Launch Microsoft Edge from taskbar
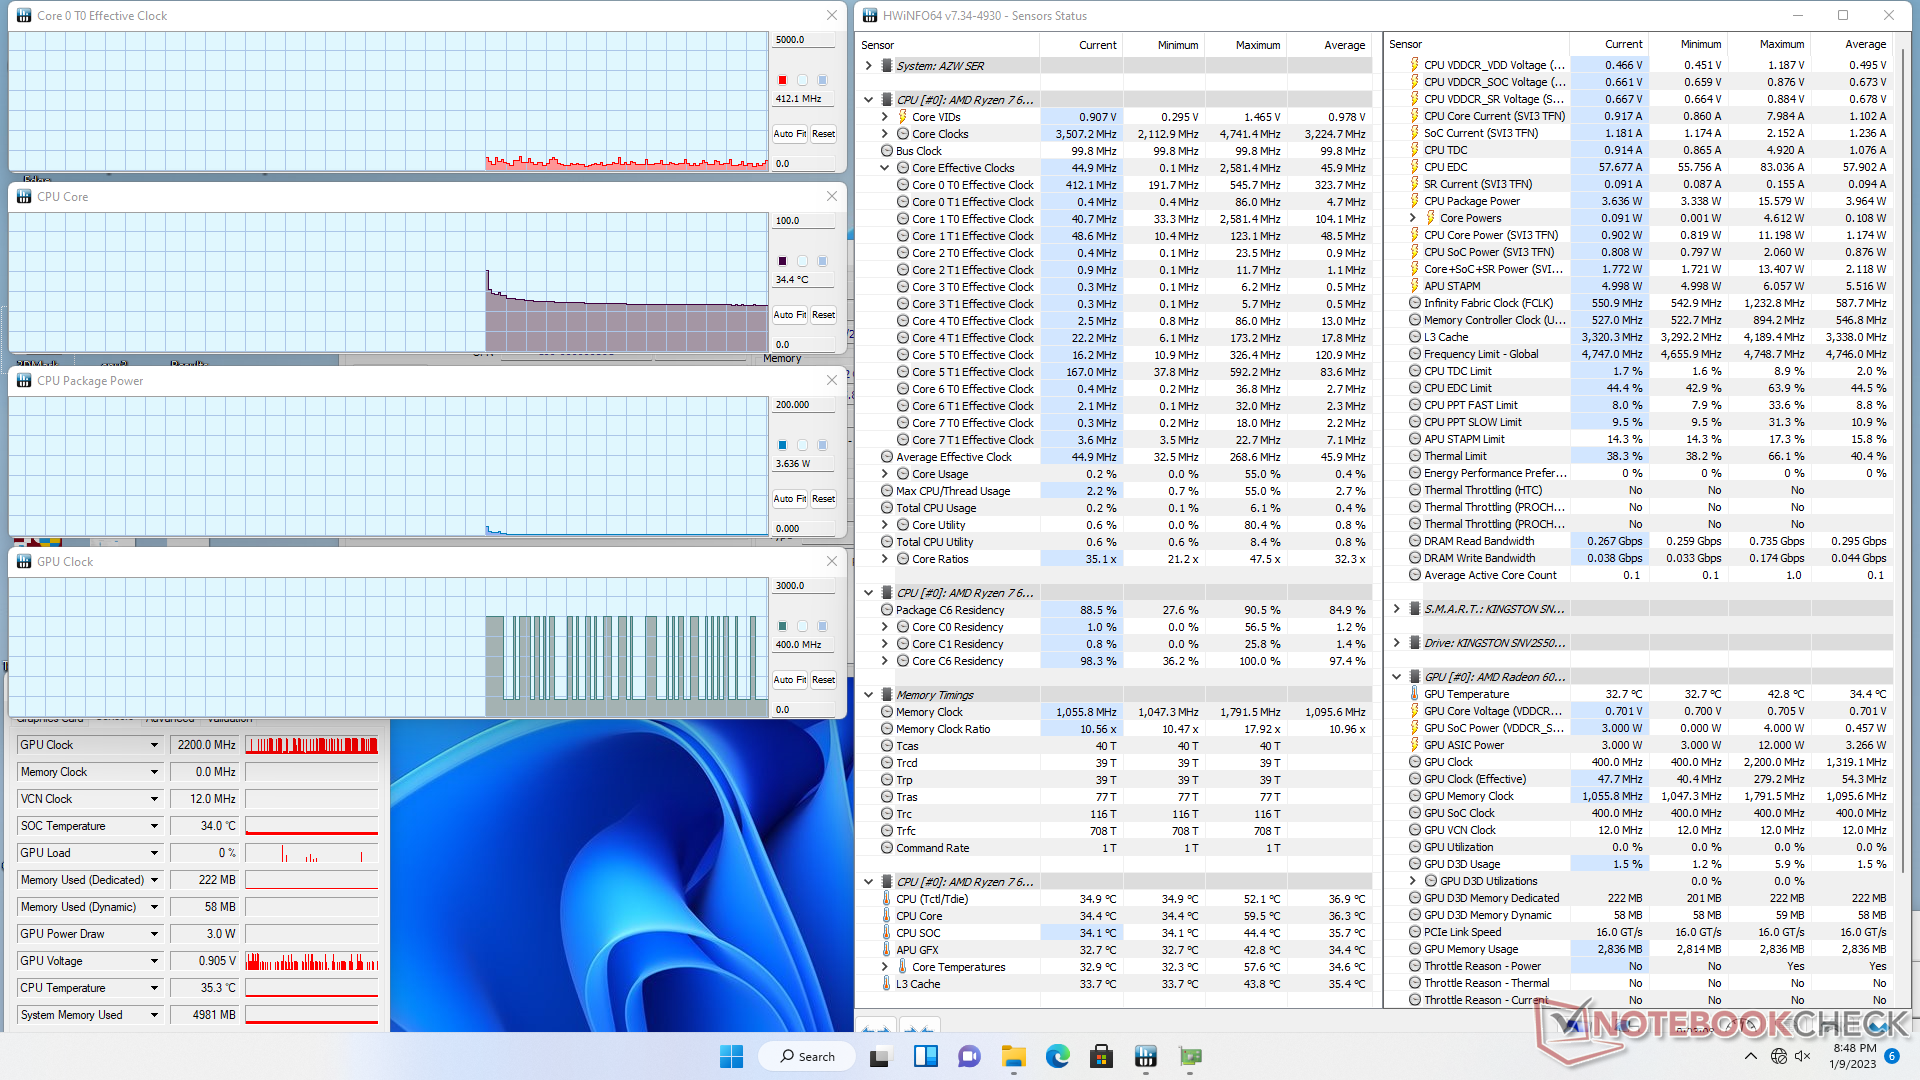The image size is (1920, 1080). click(1057, 1056)
